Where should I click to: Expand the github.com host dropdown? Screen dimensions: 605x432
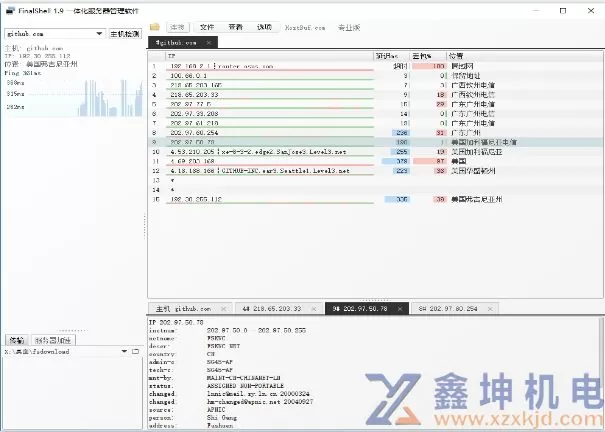(x=100, y=33)
